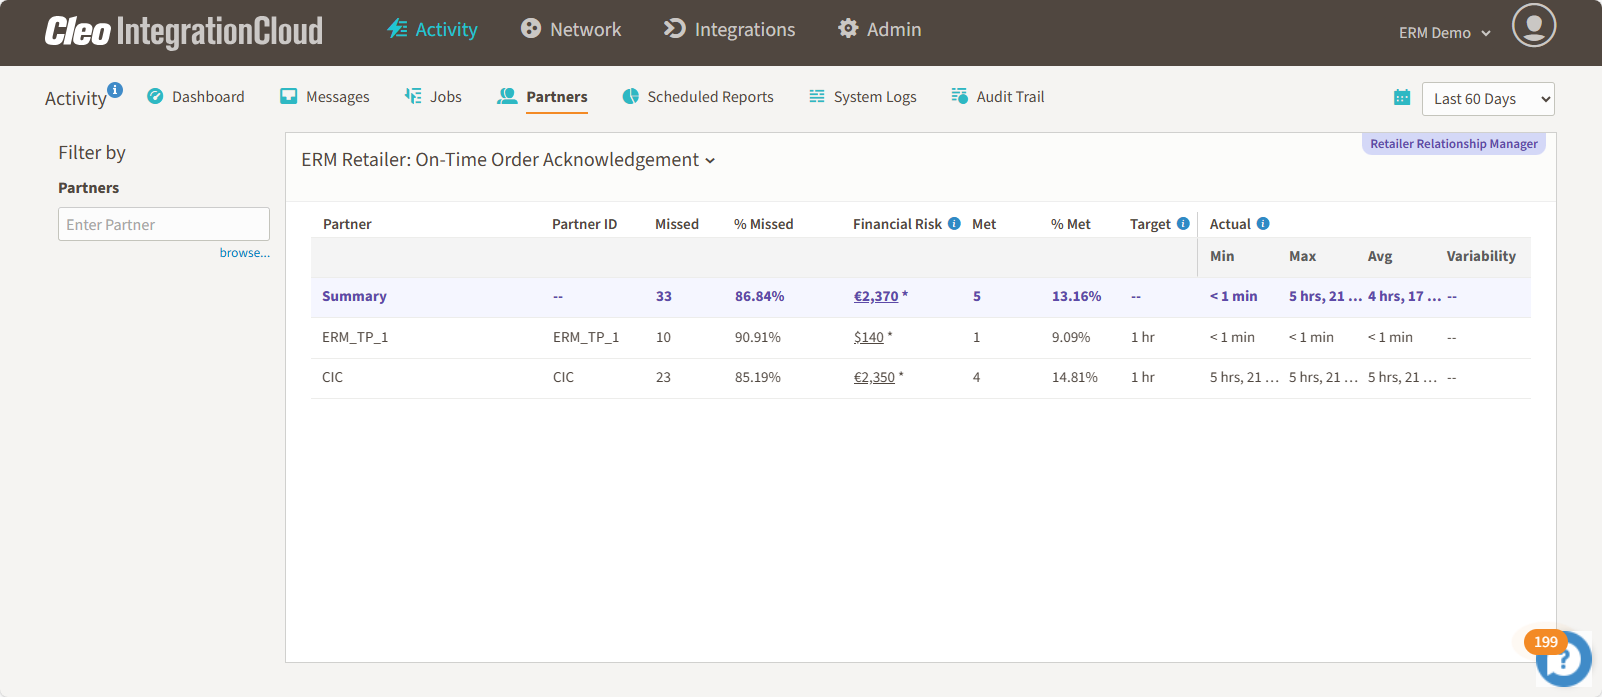This screenshot has height=697, width=1602.
Task: Open the help chat widget icon
Action: (1563, 659)
